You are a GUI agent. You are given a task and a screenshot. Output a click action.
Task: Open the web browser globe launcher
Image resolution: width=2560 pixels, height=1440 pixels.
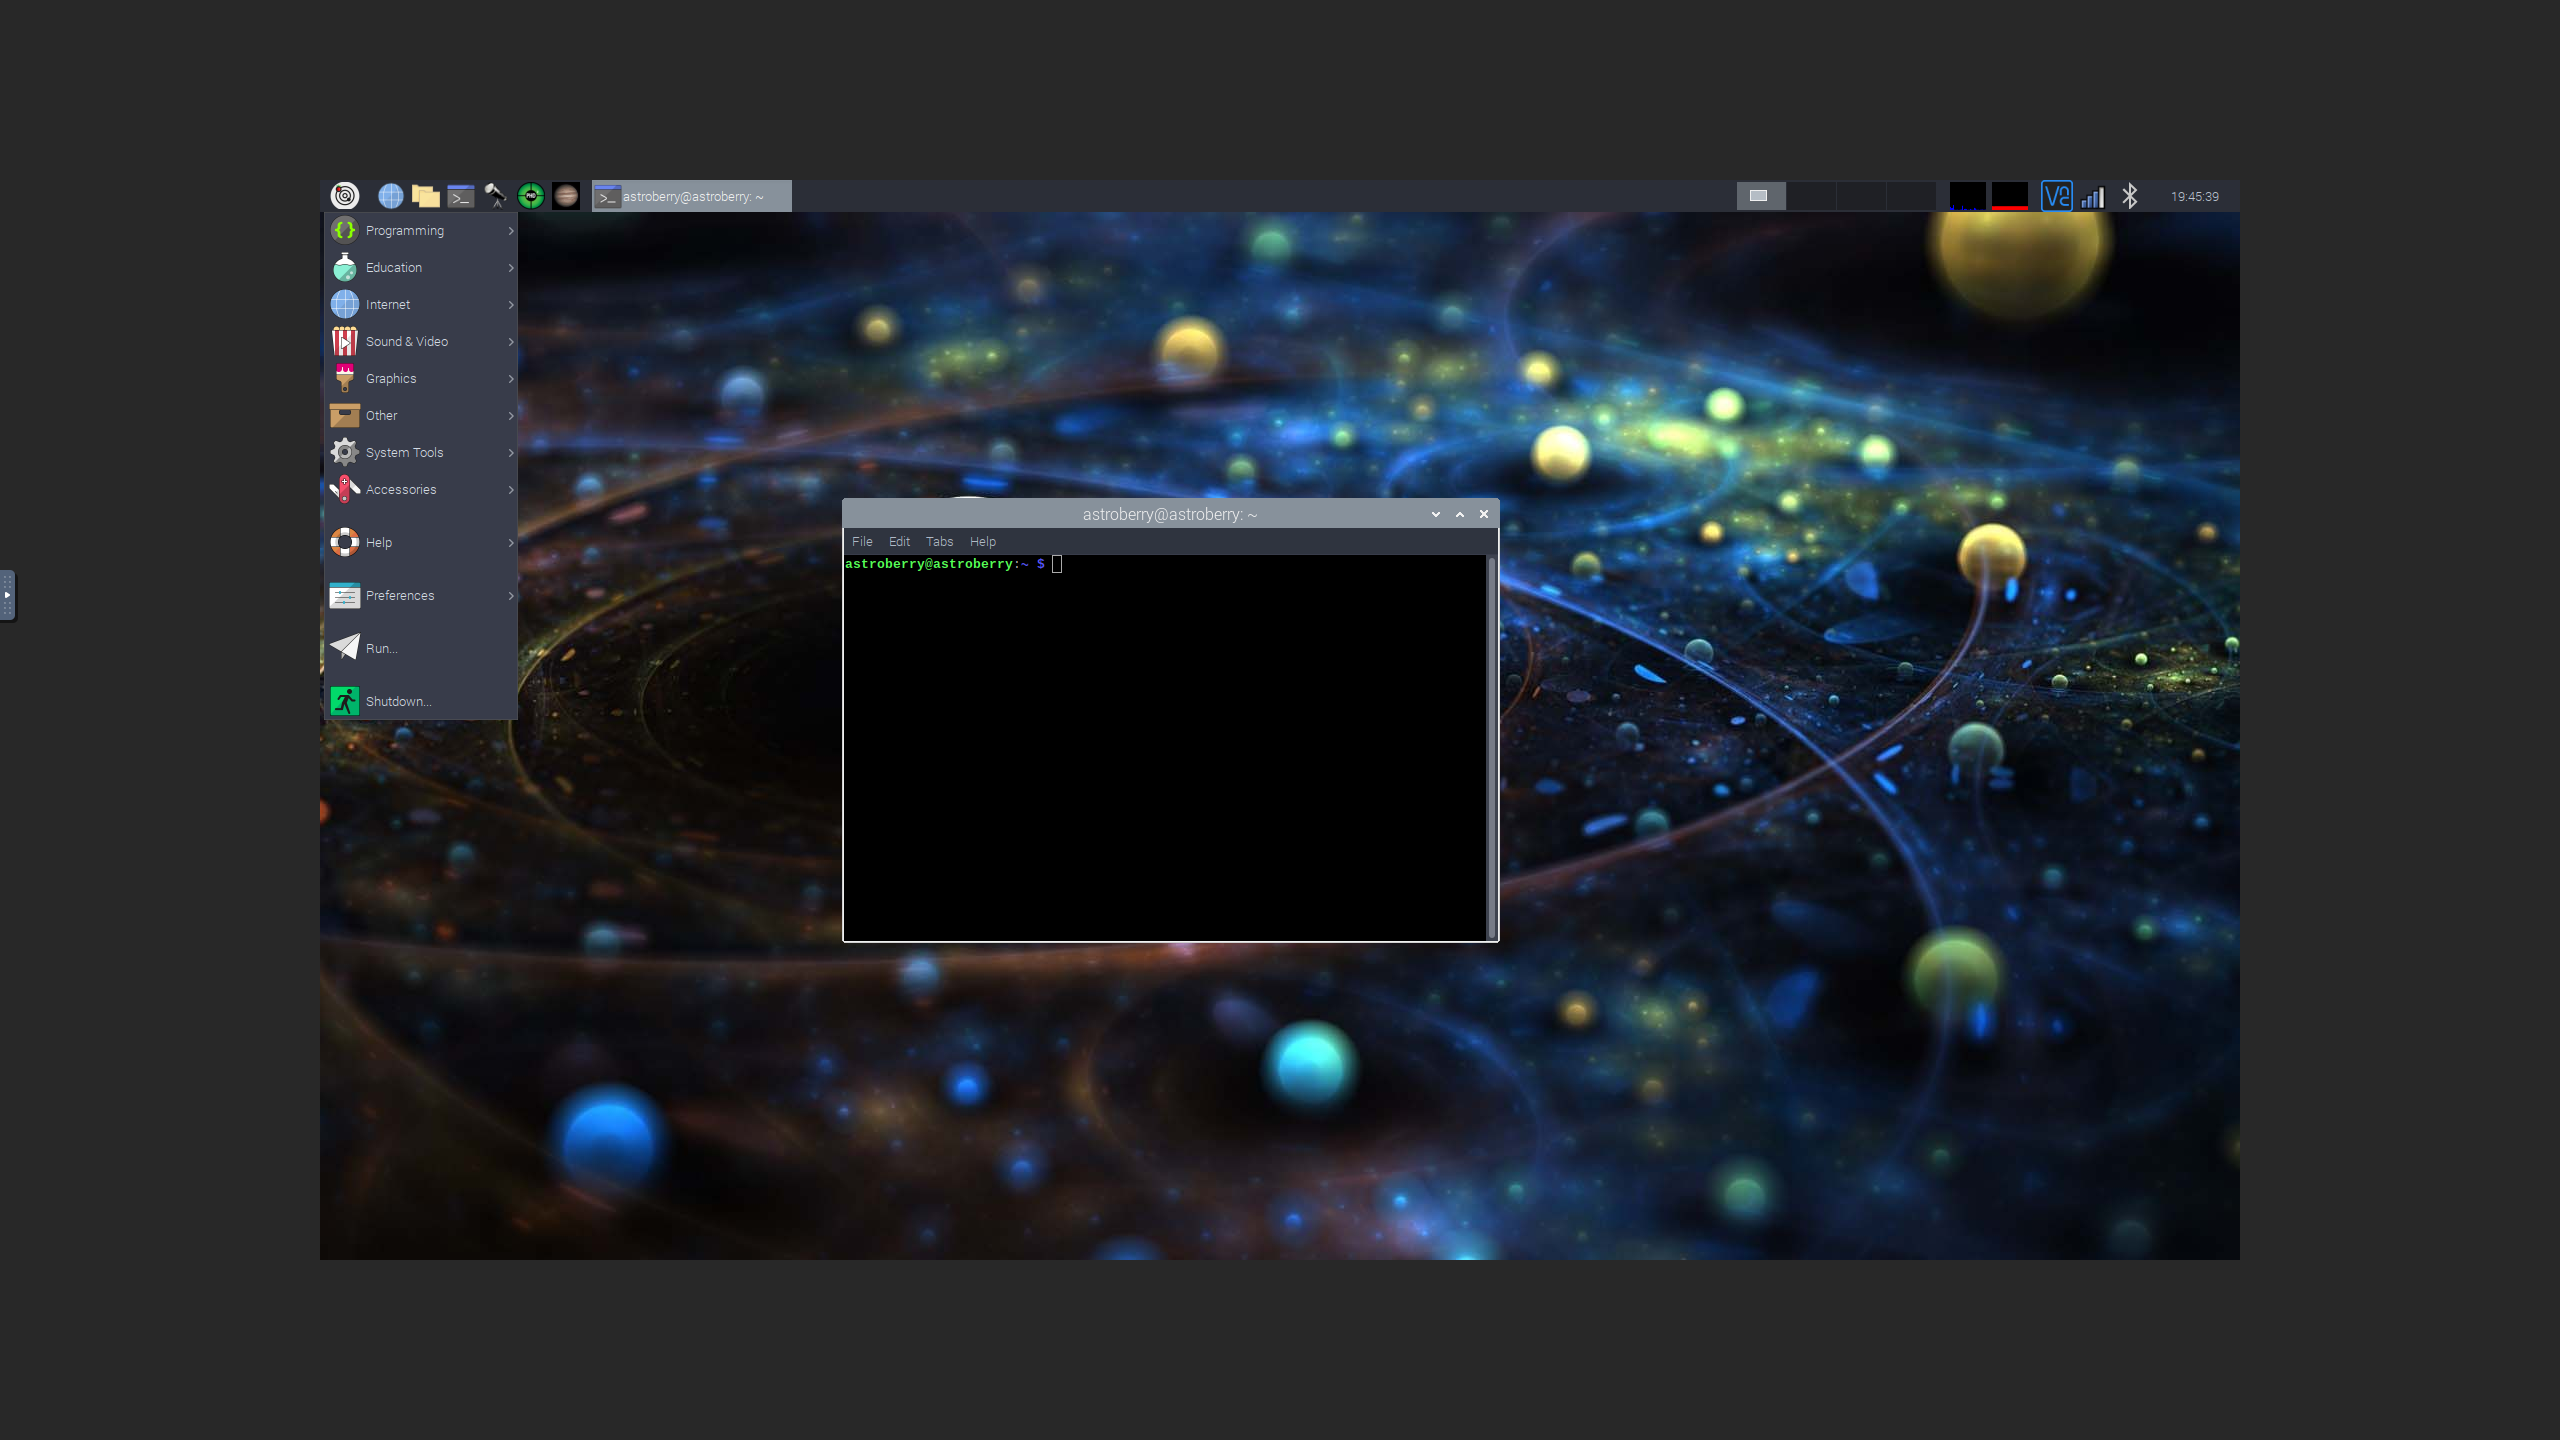tap(390, 196)
